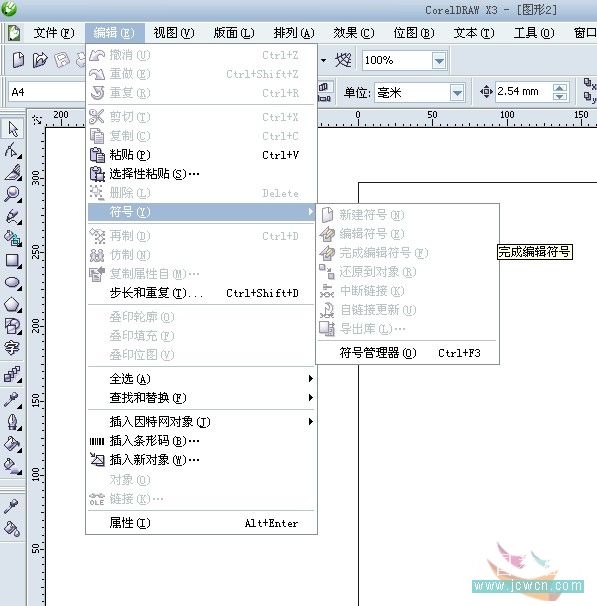Select the Fill bucket tool
Viewport: 597px width, 606px height.
tap(13, 444)
